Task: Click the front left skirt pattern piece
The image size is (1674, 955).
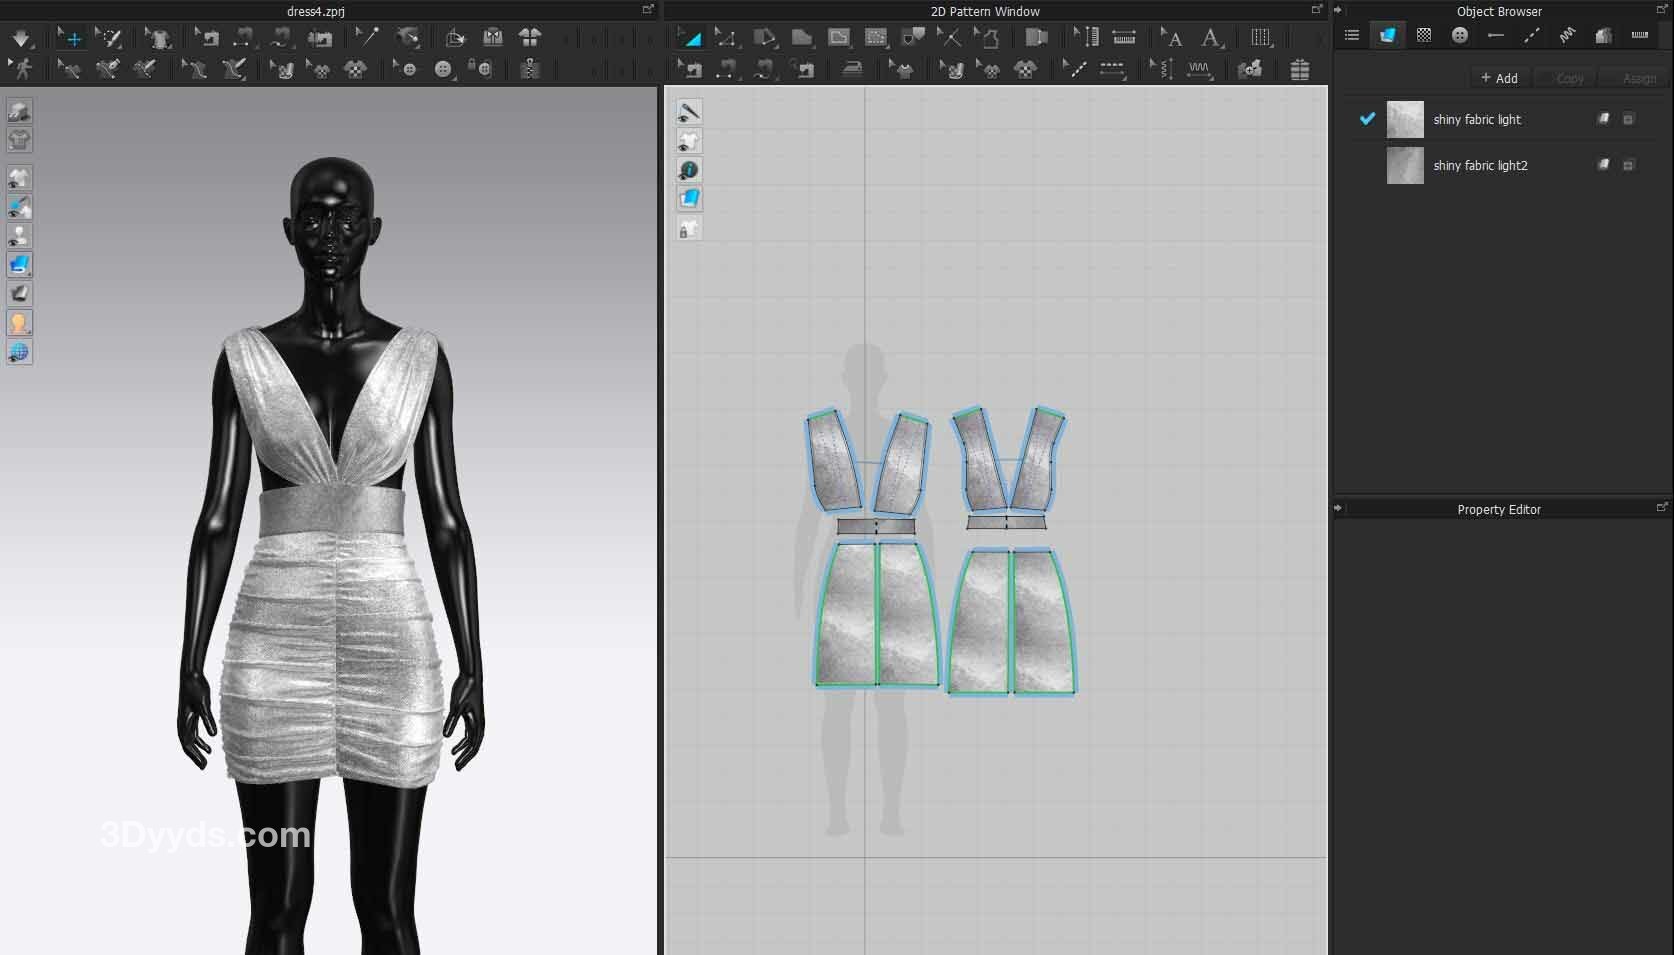Action: 848,614
